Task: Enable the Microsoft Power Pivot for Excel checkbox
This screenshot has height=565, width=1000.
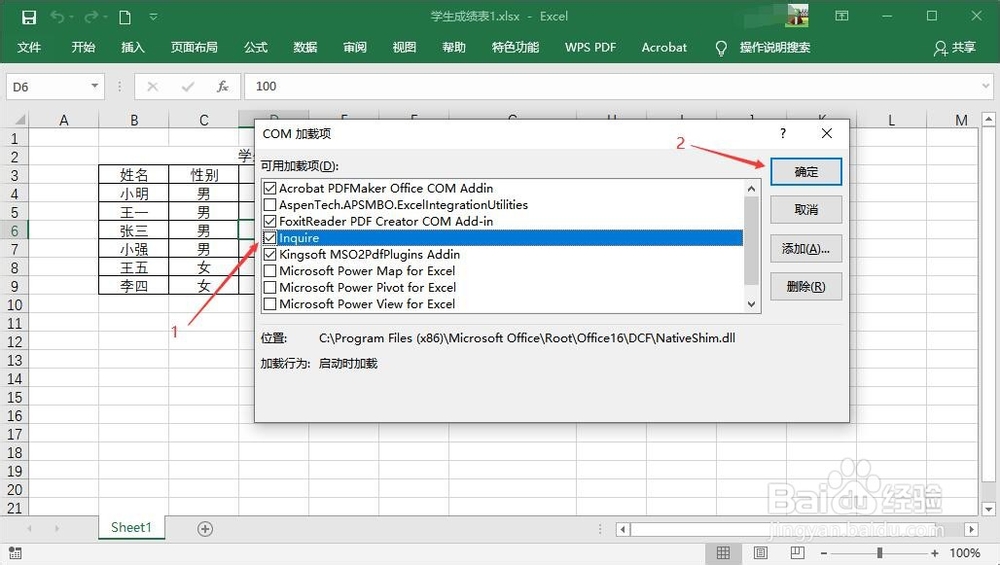Action: click(270, 288)
